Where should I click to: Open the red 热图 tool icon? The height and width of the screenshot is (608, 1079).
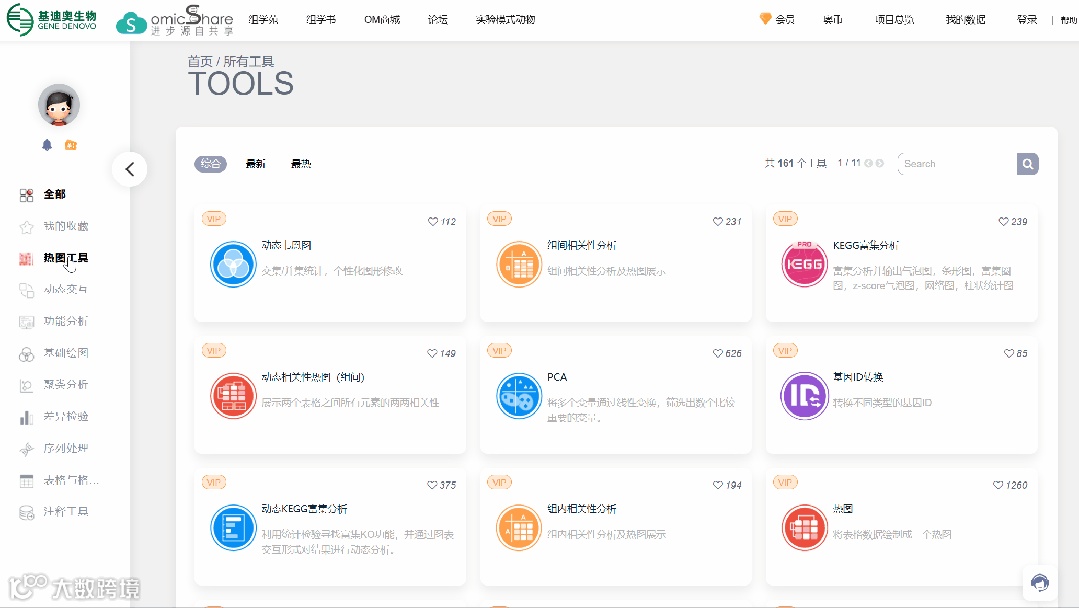pos(804,528)
